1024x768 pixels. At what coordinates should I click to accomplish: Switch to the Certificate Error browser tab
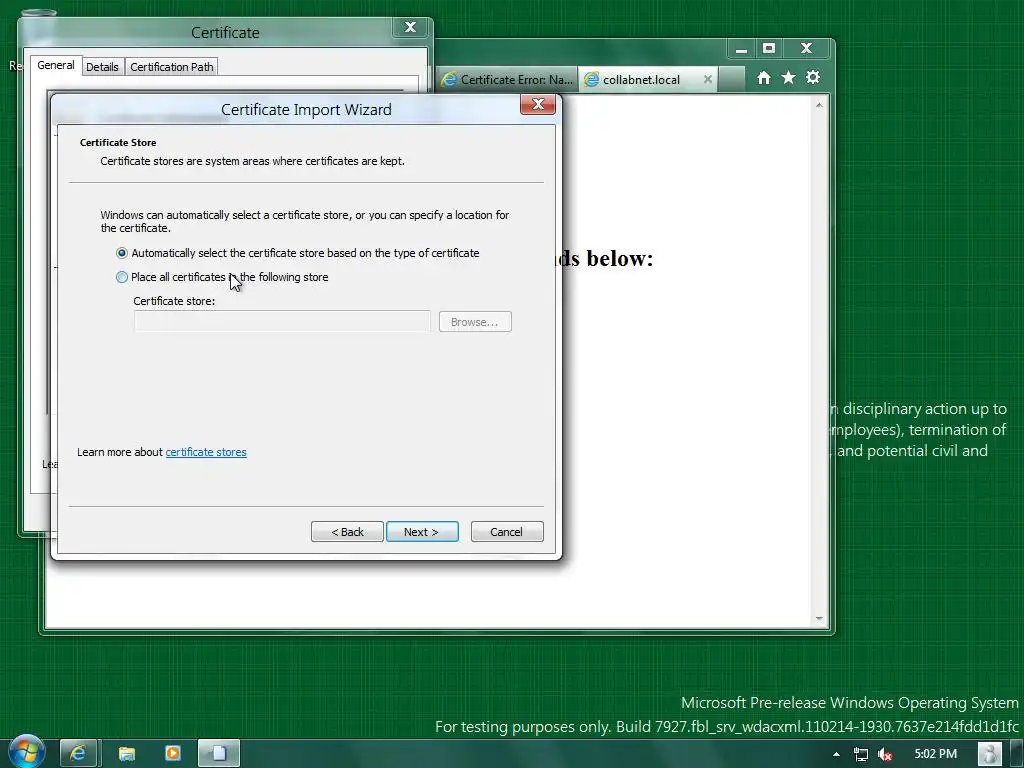pyautogui.click(x=507, y=80)
